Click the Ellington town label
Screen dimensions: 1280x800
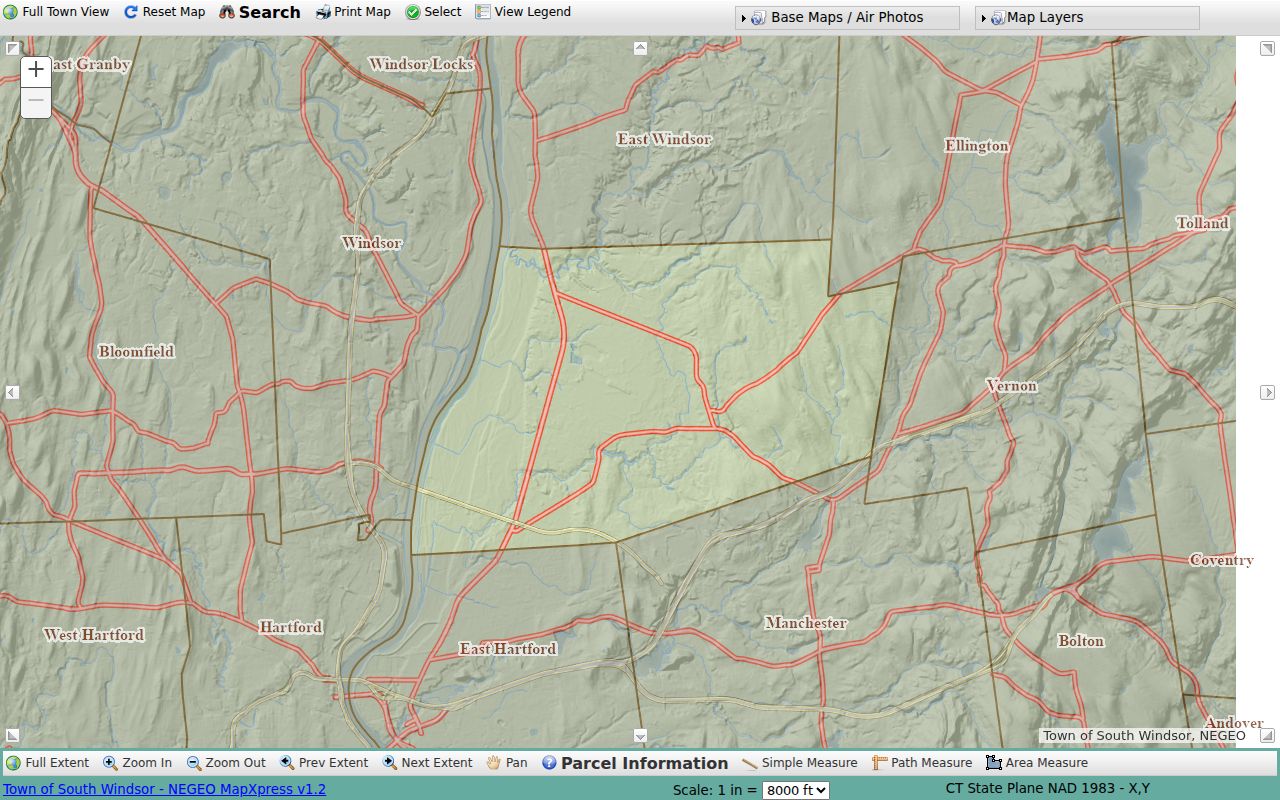(x=977, y=146)
